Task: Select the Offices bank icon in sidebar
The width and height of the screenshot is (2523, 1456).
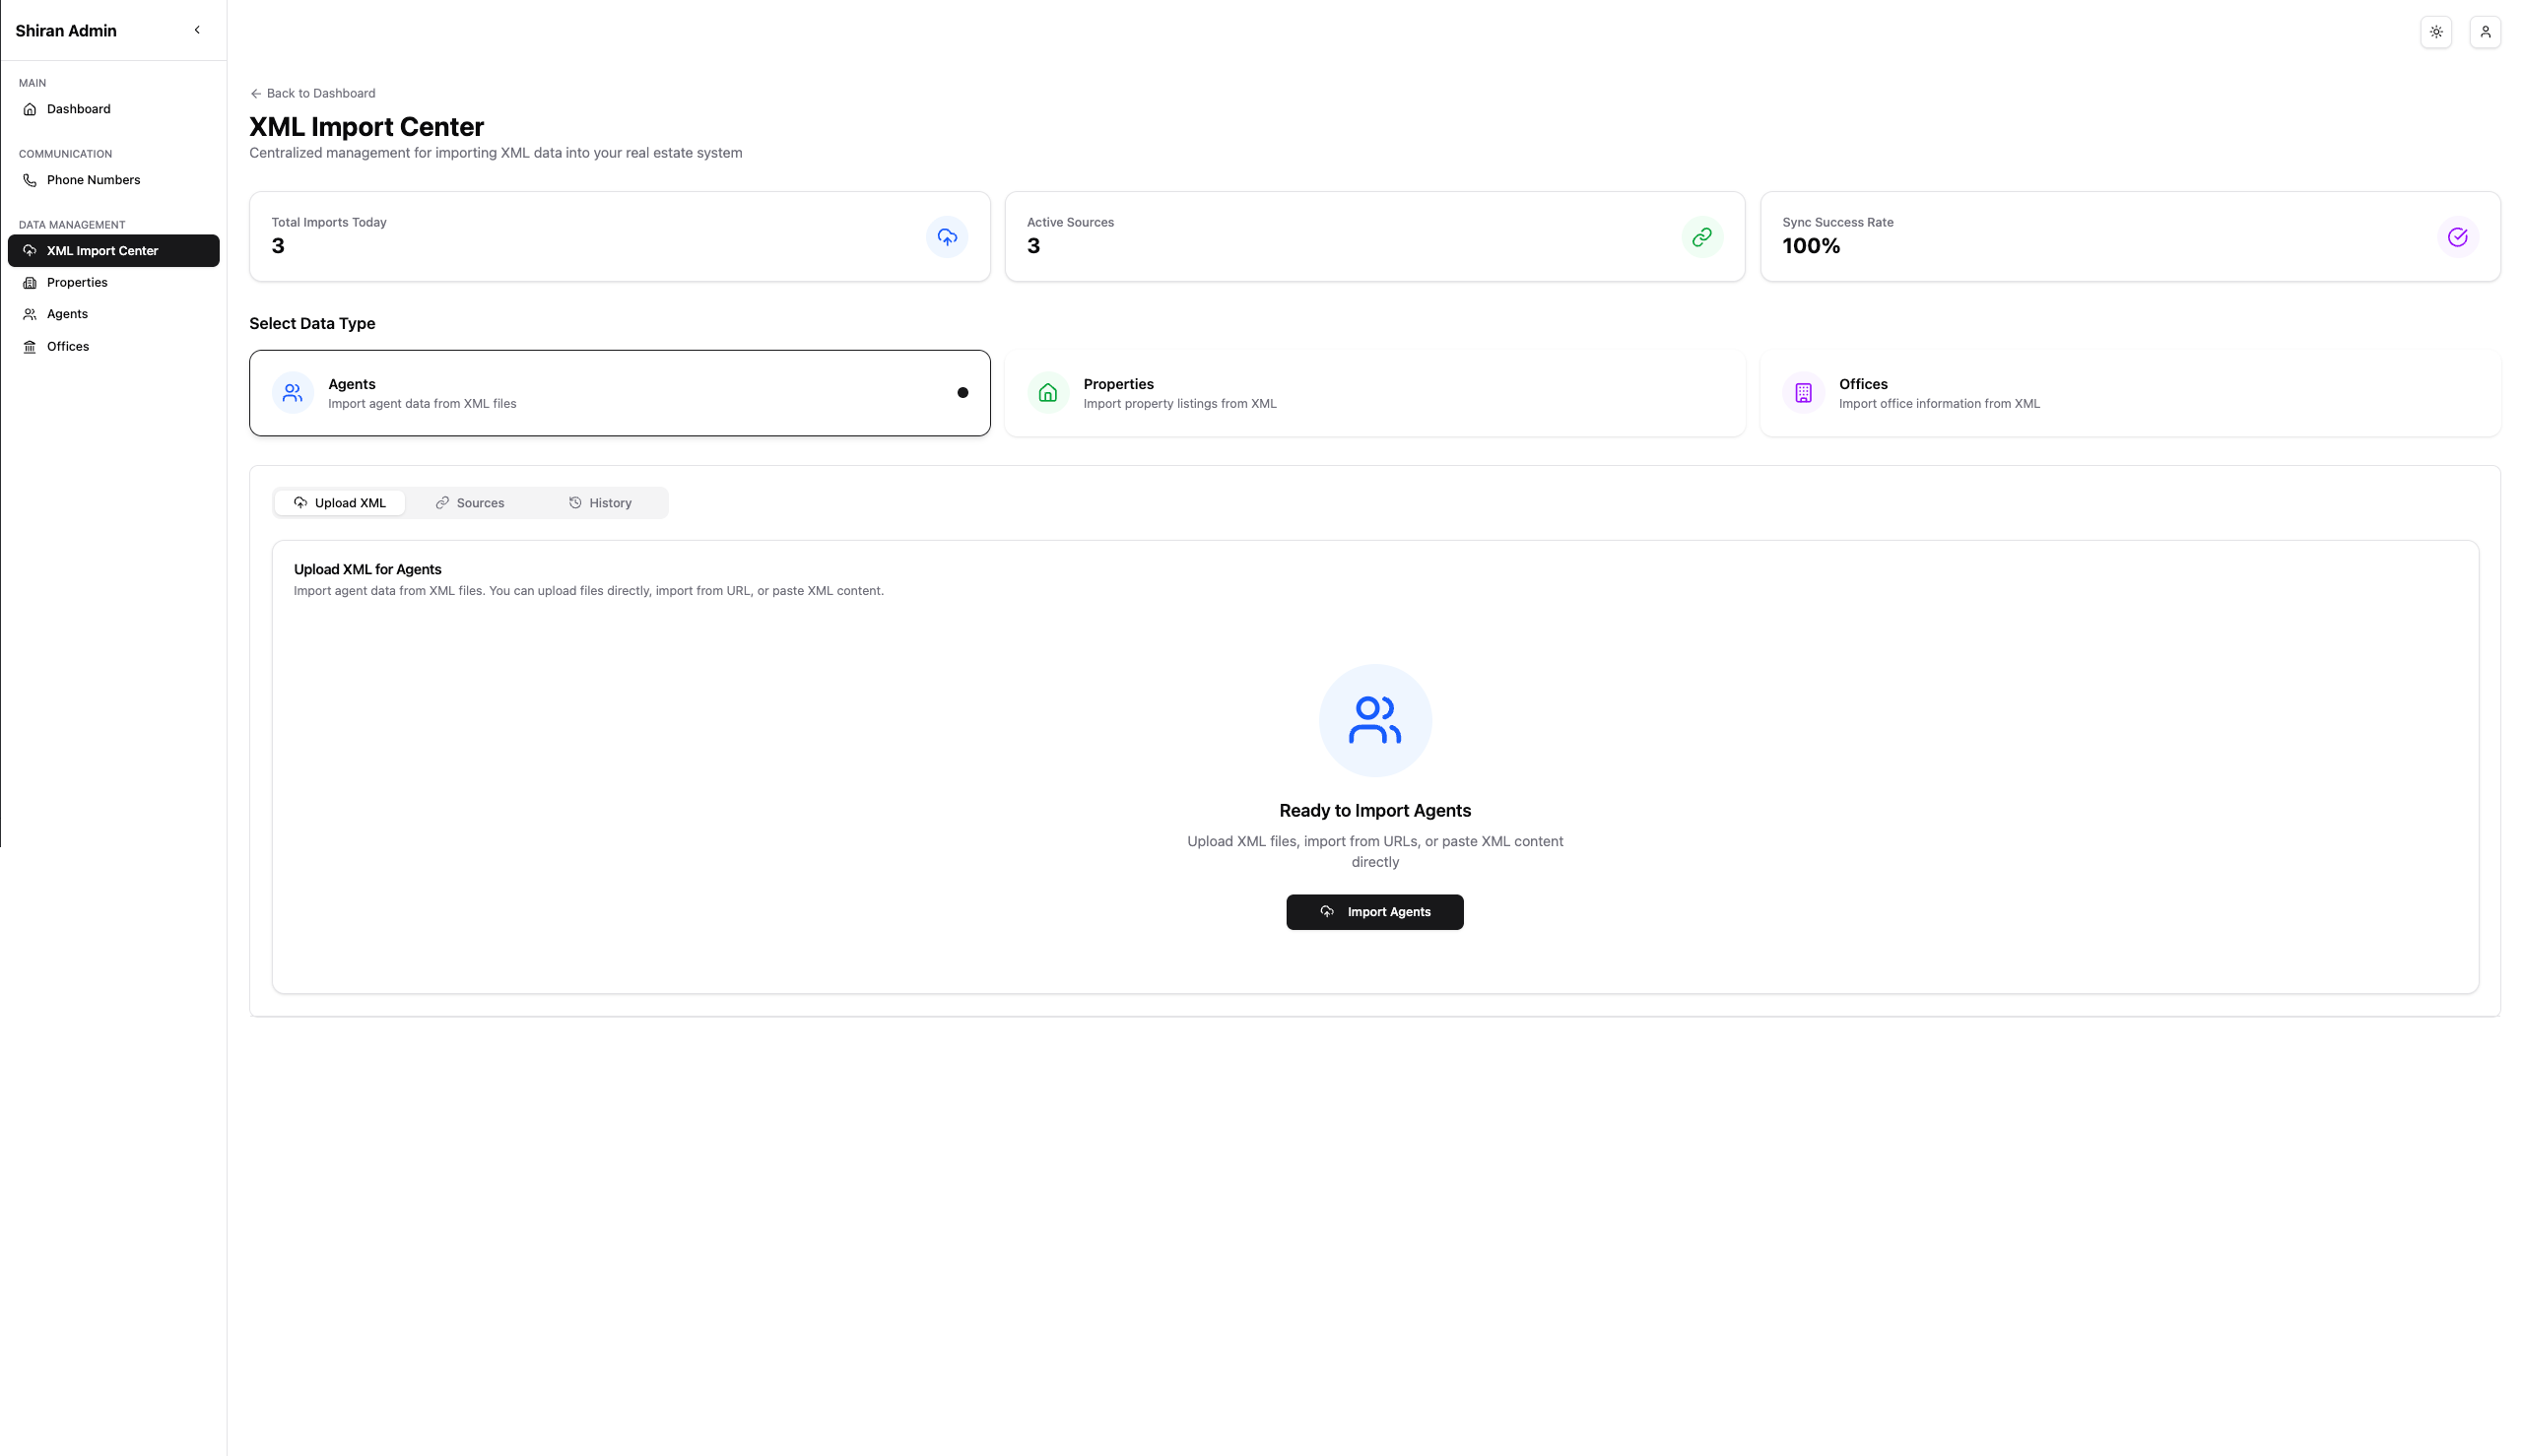Action: [x=29, y=346]
